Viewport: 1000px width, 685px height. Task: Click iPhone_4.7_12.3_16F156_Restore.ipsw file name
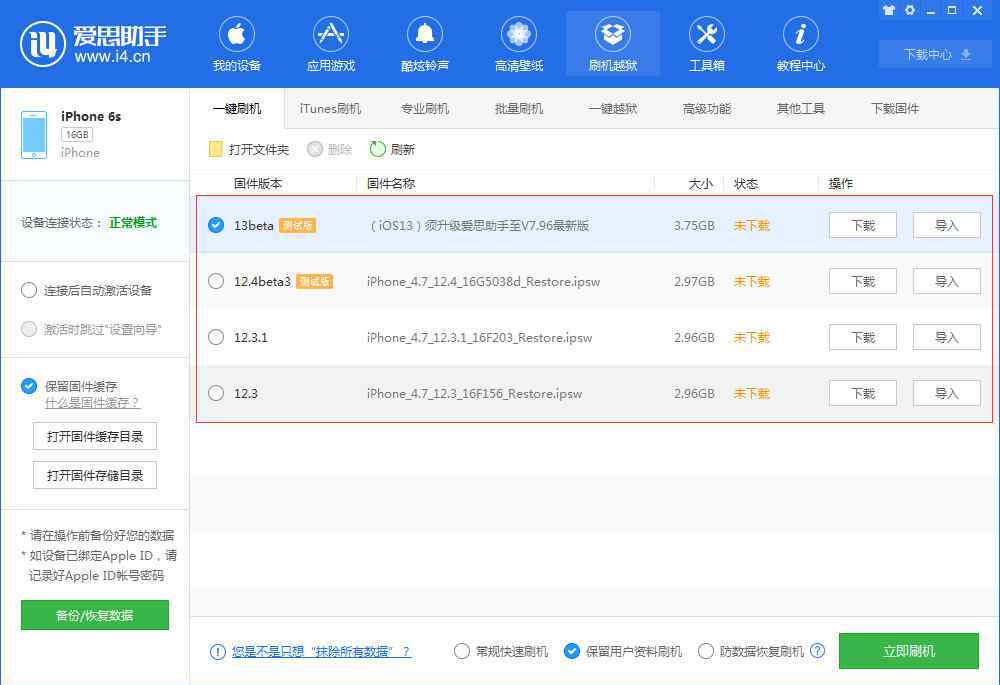(474, 394)
